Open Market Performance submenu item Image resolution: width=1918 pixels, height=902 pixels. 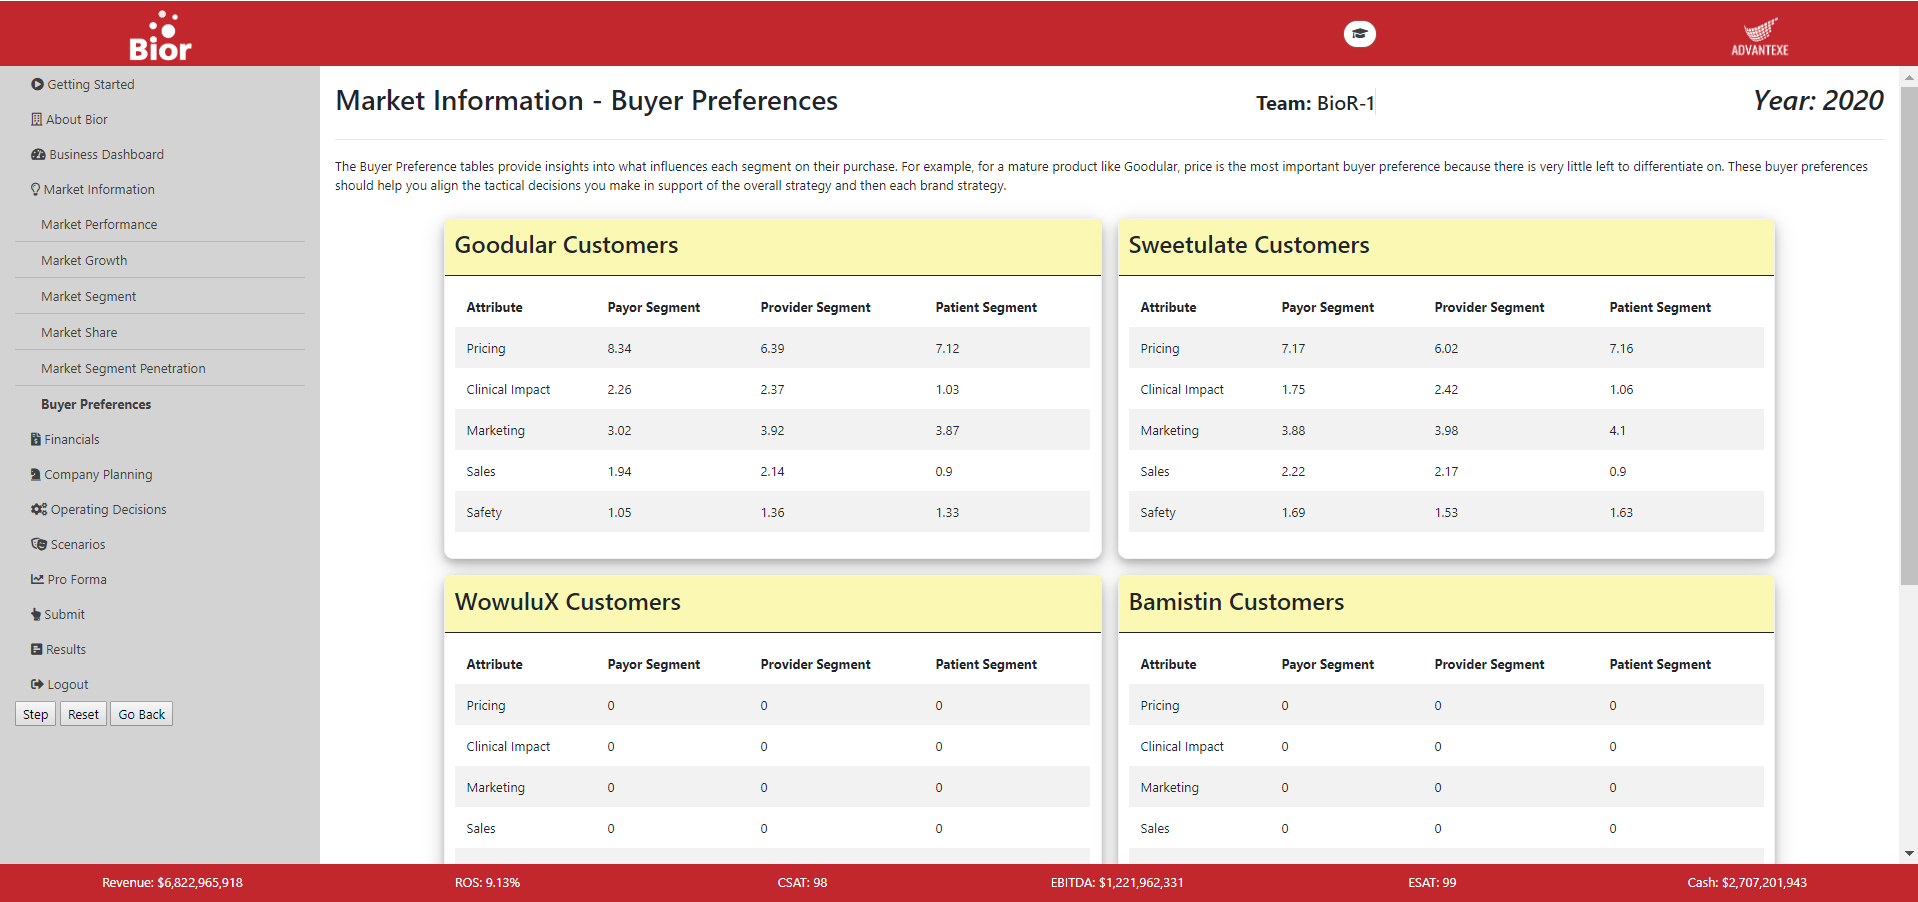pyautogui.click(x=99, y=224)
